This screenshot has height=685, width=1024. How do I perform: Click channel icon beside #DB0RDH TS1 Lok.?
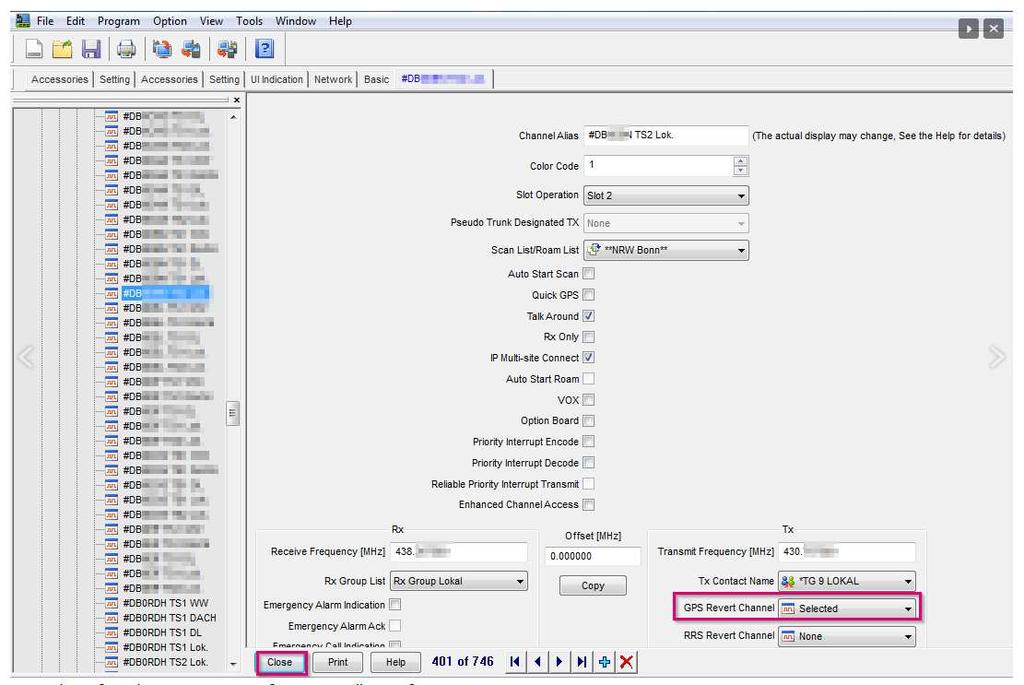(x=111, y=647)
